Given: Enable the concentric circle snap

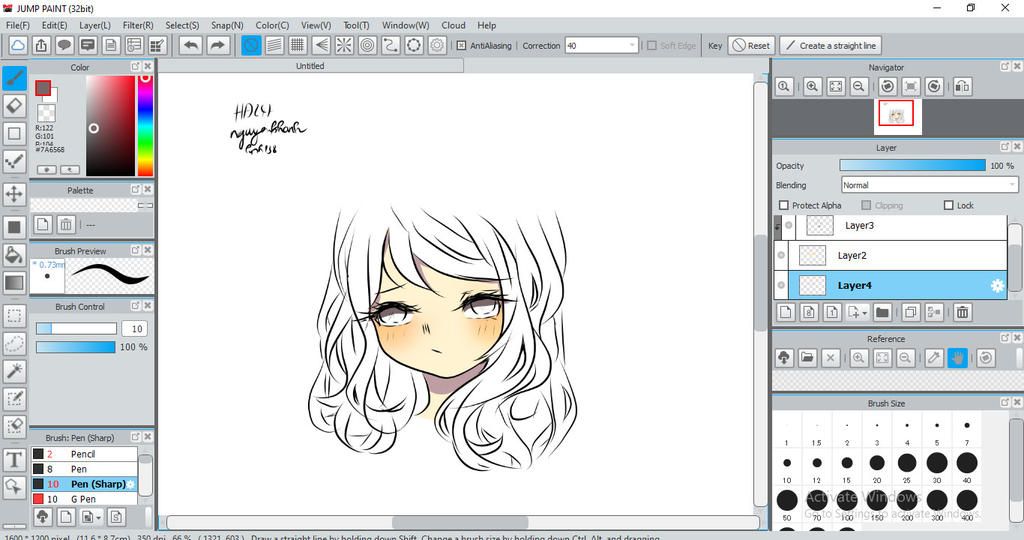Looking at the screenshot, I should [368, 45].
